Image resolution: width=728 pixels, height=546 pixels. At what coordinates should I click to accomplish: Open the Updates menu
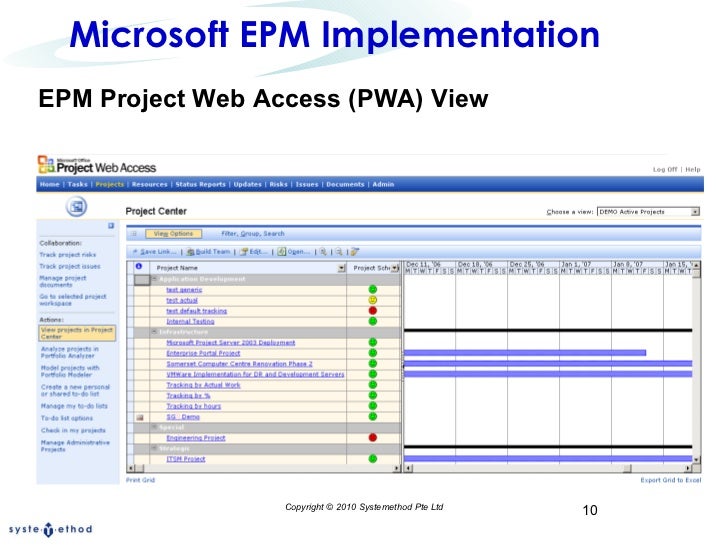pyautogui.click(x=247, y=184)
